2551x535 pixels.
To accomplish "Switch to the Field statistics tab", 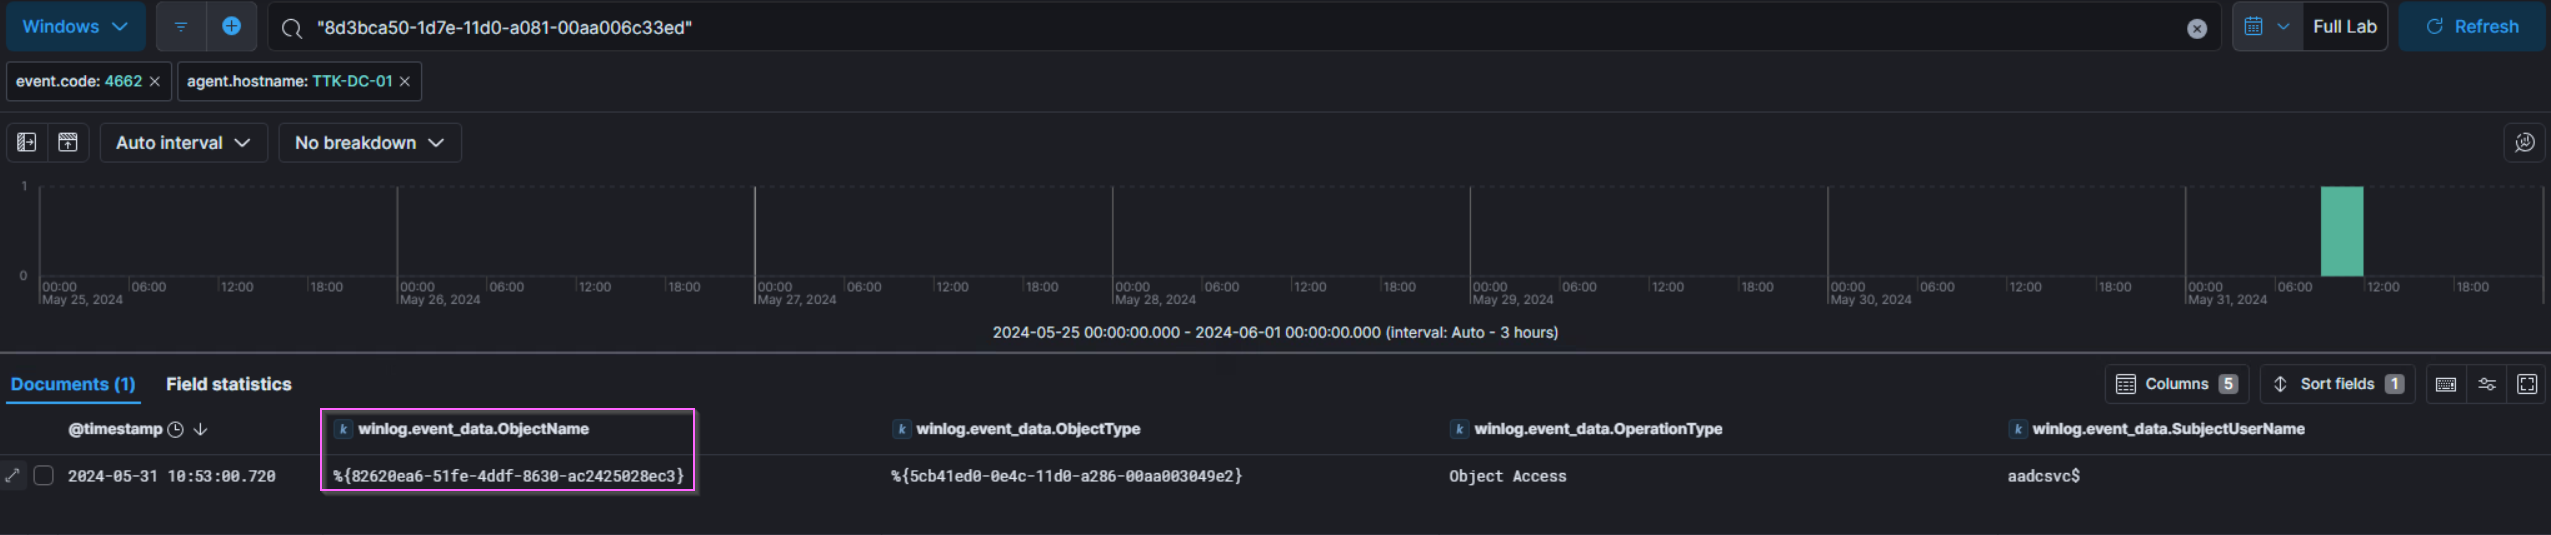I will pyautogui.click(x=228, y=385).
